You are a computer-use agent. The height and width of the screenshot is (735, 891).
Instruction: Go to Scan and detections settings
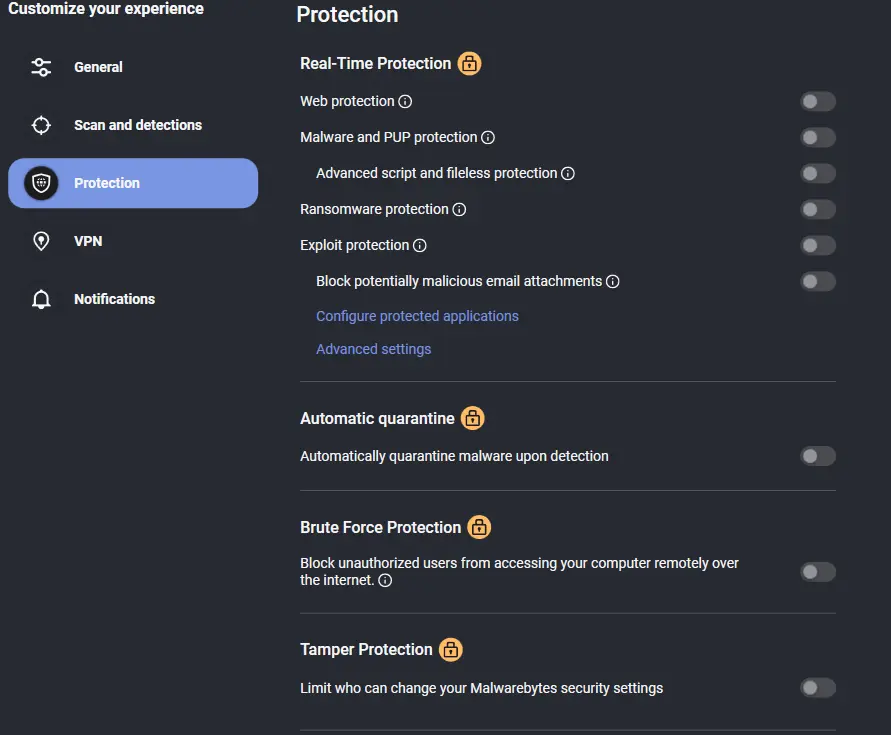click(133, 125)
